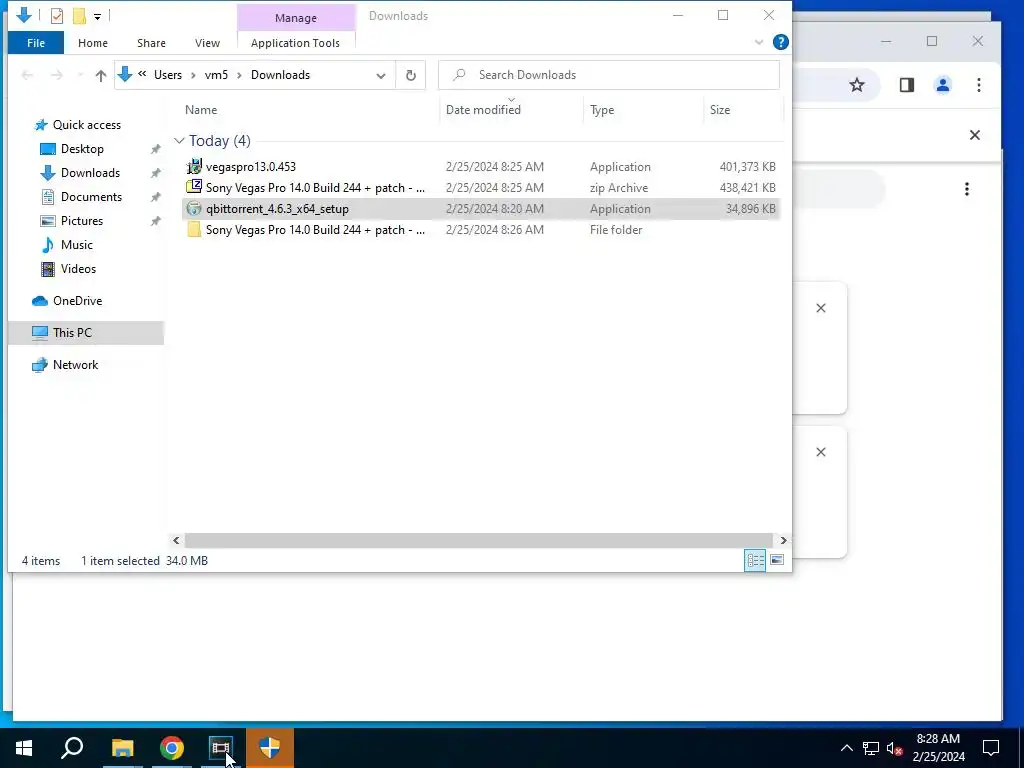The height and width of the screenshot is (768, 1024).
Task: Open Chrome's three-dot main menu
Action: 978,85
